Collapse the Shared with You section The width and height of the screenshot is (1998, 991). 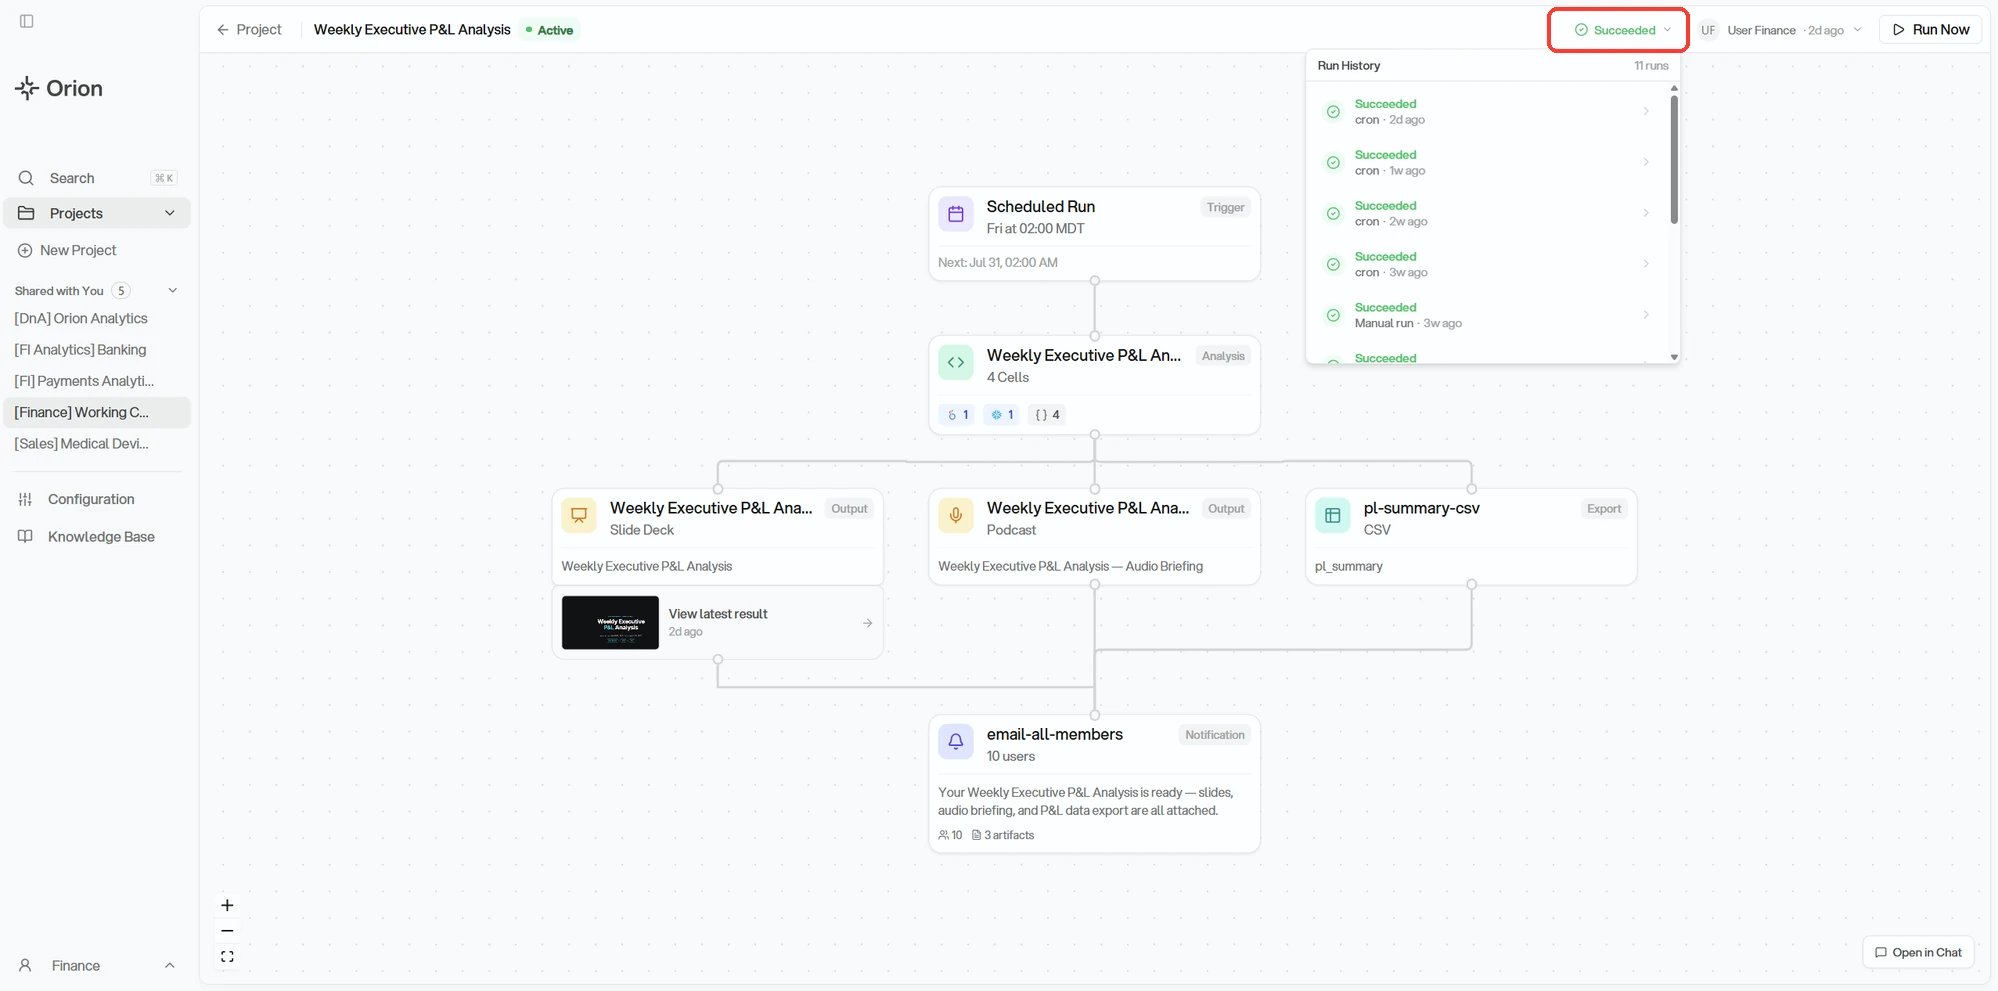[173, 291]
